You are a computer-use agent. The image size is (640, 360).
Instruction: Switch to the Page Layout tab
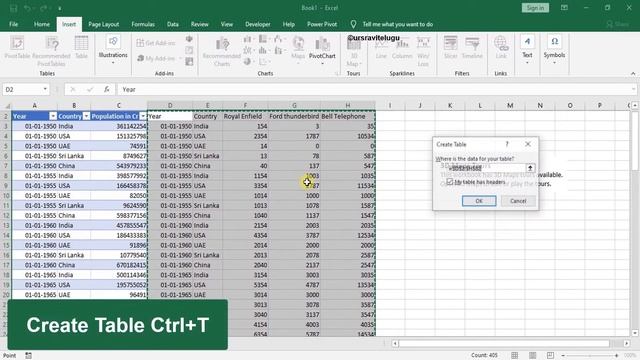(x=104, y=24)
